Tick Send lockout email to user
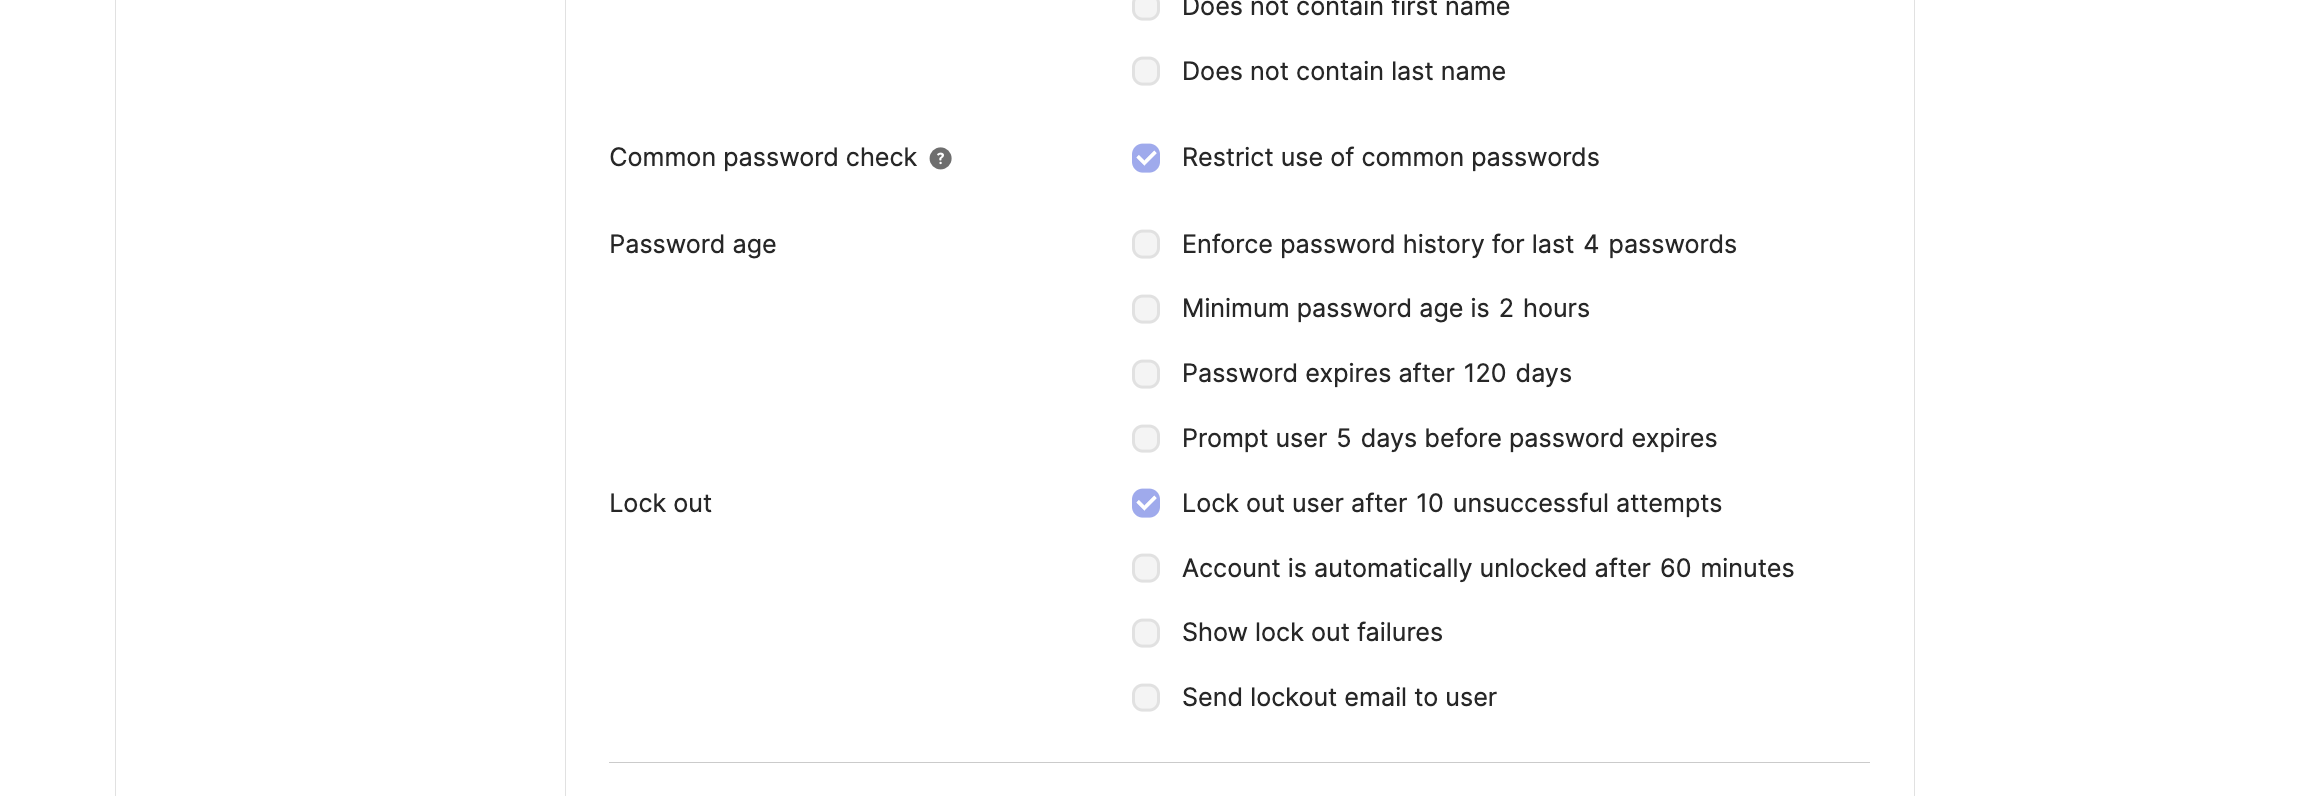The height and width of the screenshot is (796, 2302). coord(1146,698)
